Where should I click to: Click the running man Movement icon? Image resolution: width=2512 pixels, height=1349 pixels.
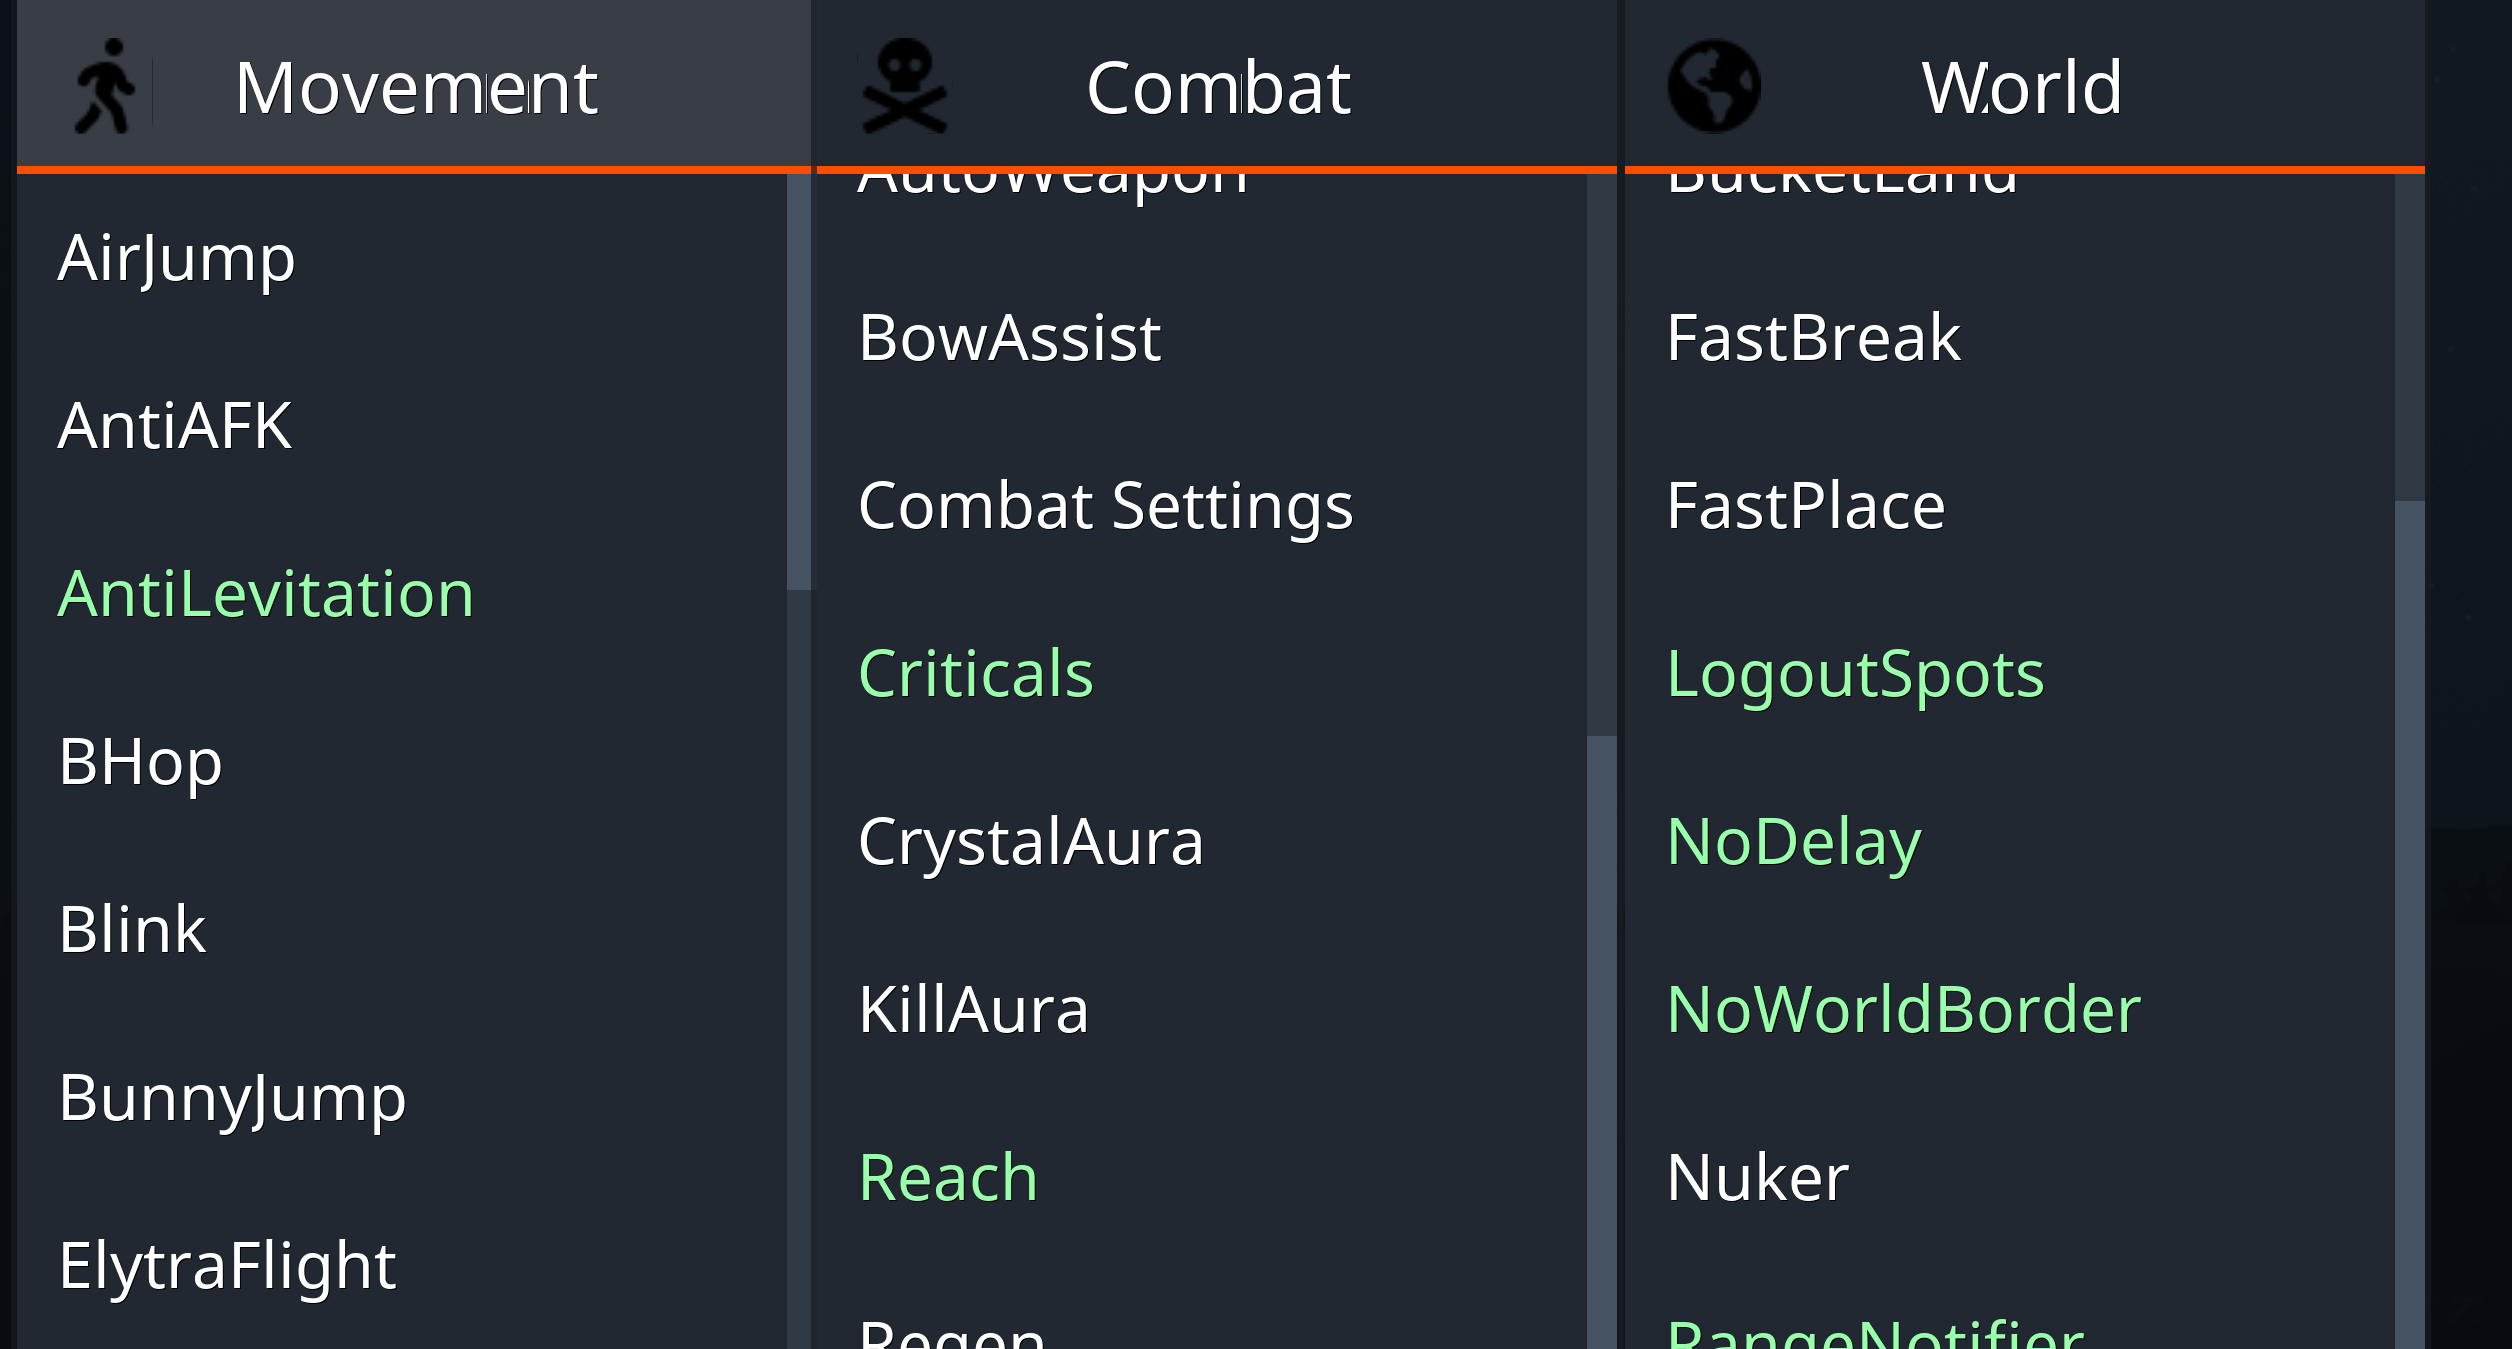(104, 86)
